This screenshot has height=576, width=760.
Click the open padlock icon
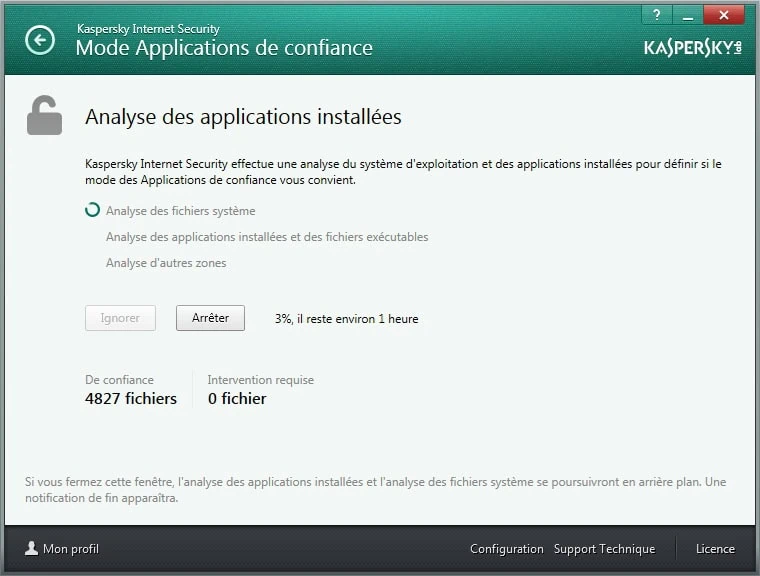click(x=45, y=115)
